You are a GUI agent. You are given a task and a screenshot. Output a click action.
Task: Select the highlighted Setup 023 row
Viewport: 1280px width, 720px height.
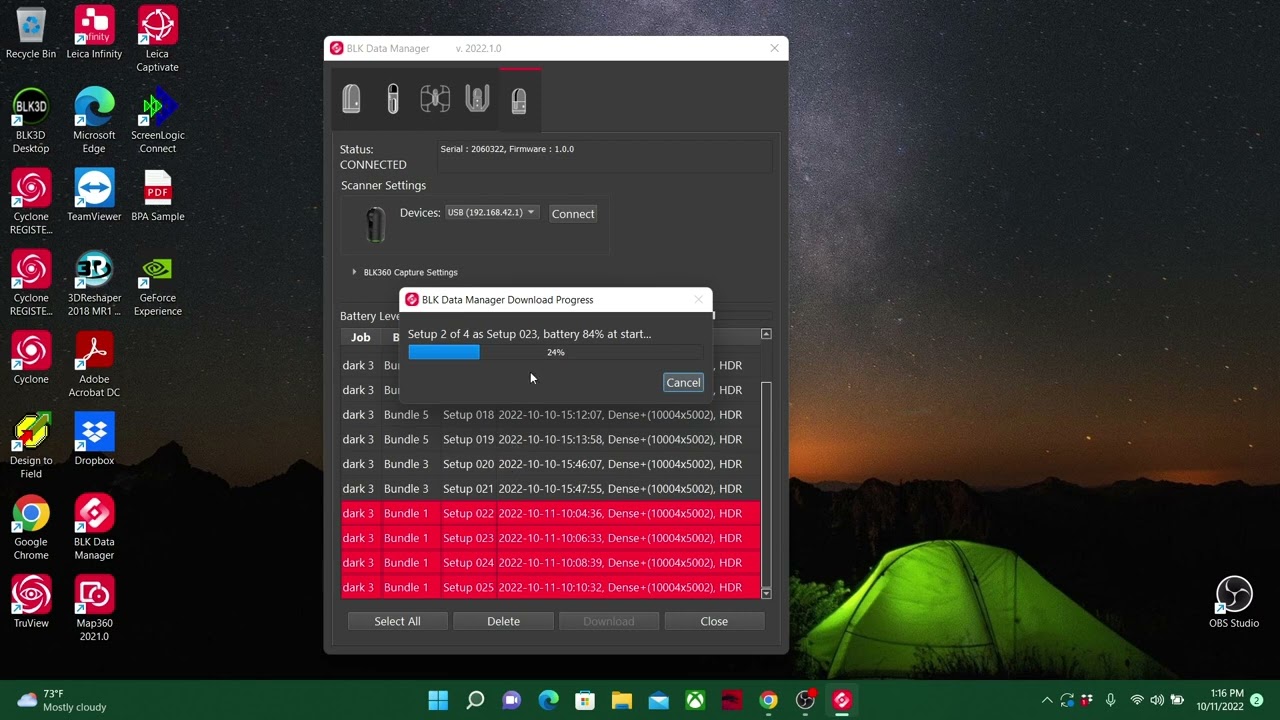pos(550,538)
